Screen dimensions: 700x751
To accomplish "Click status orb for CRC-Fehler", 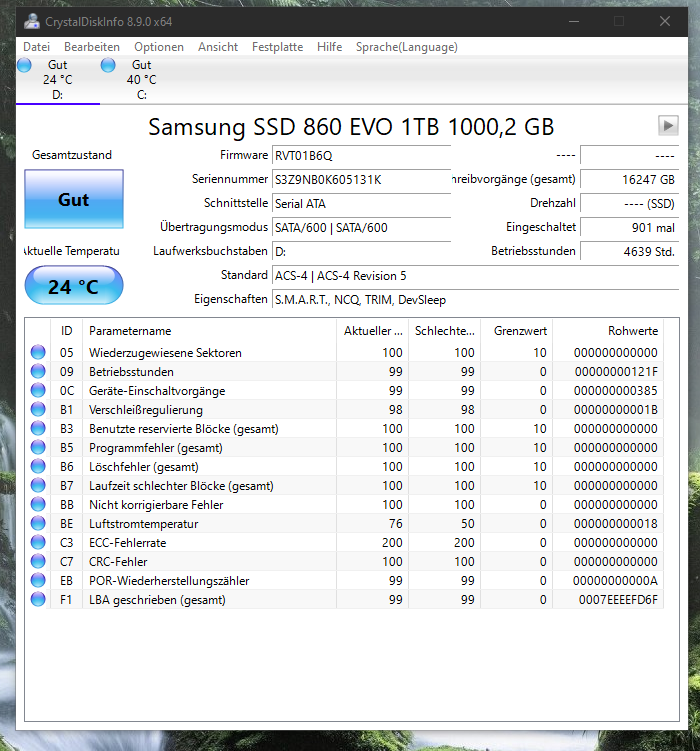I will 38,561.
